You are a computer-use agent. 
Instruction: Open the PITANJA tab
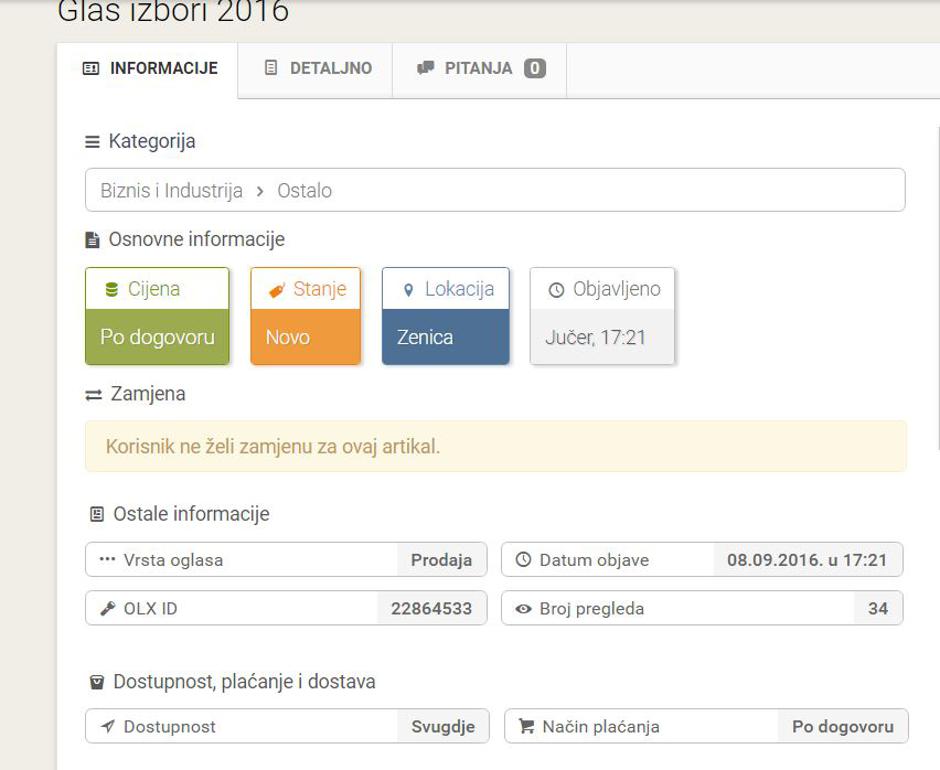tap(480, 69)
